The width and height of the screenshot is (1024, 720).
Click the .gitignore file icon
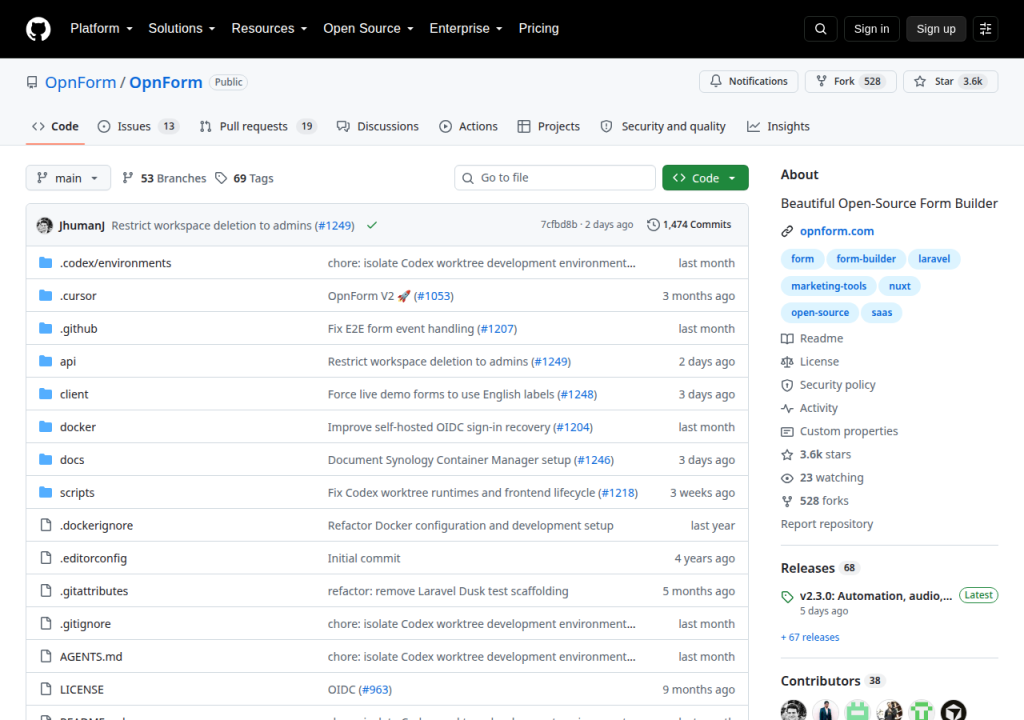tap(46, 623)
